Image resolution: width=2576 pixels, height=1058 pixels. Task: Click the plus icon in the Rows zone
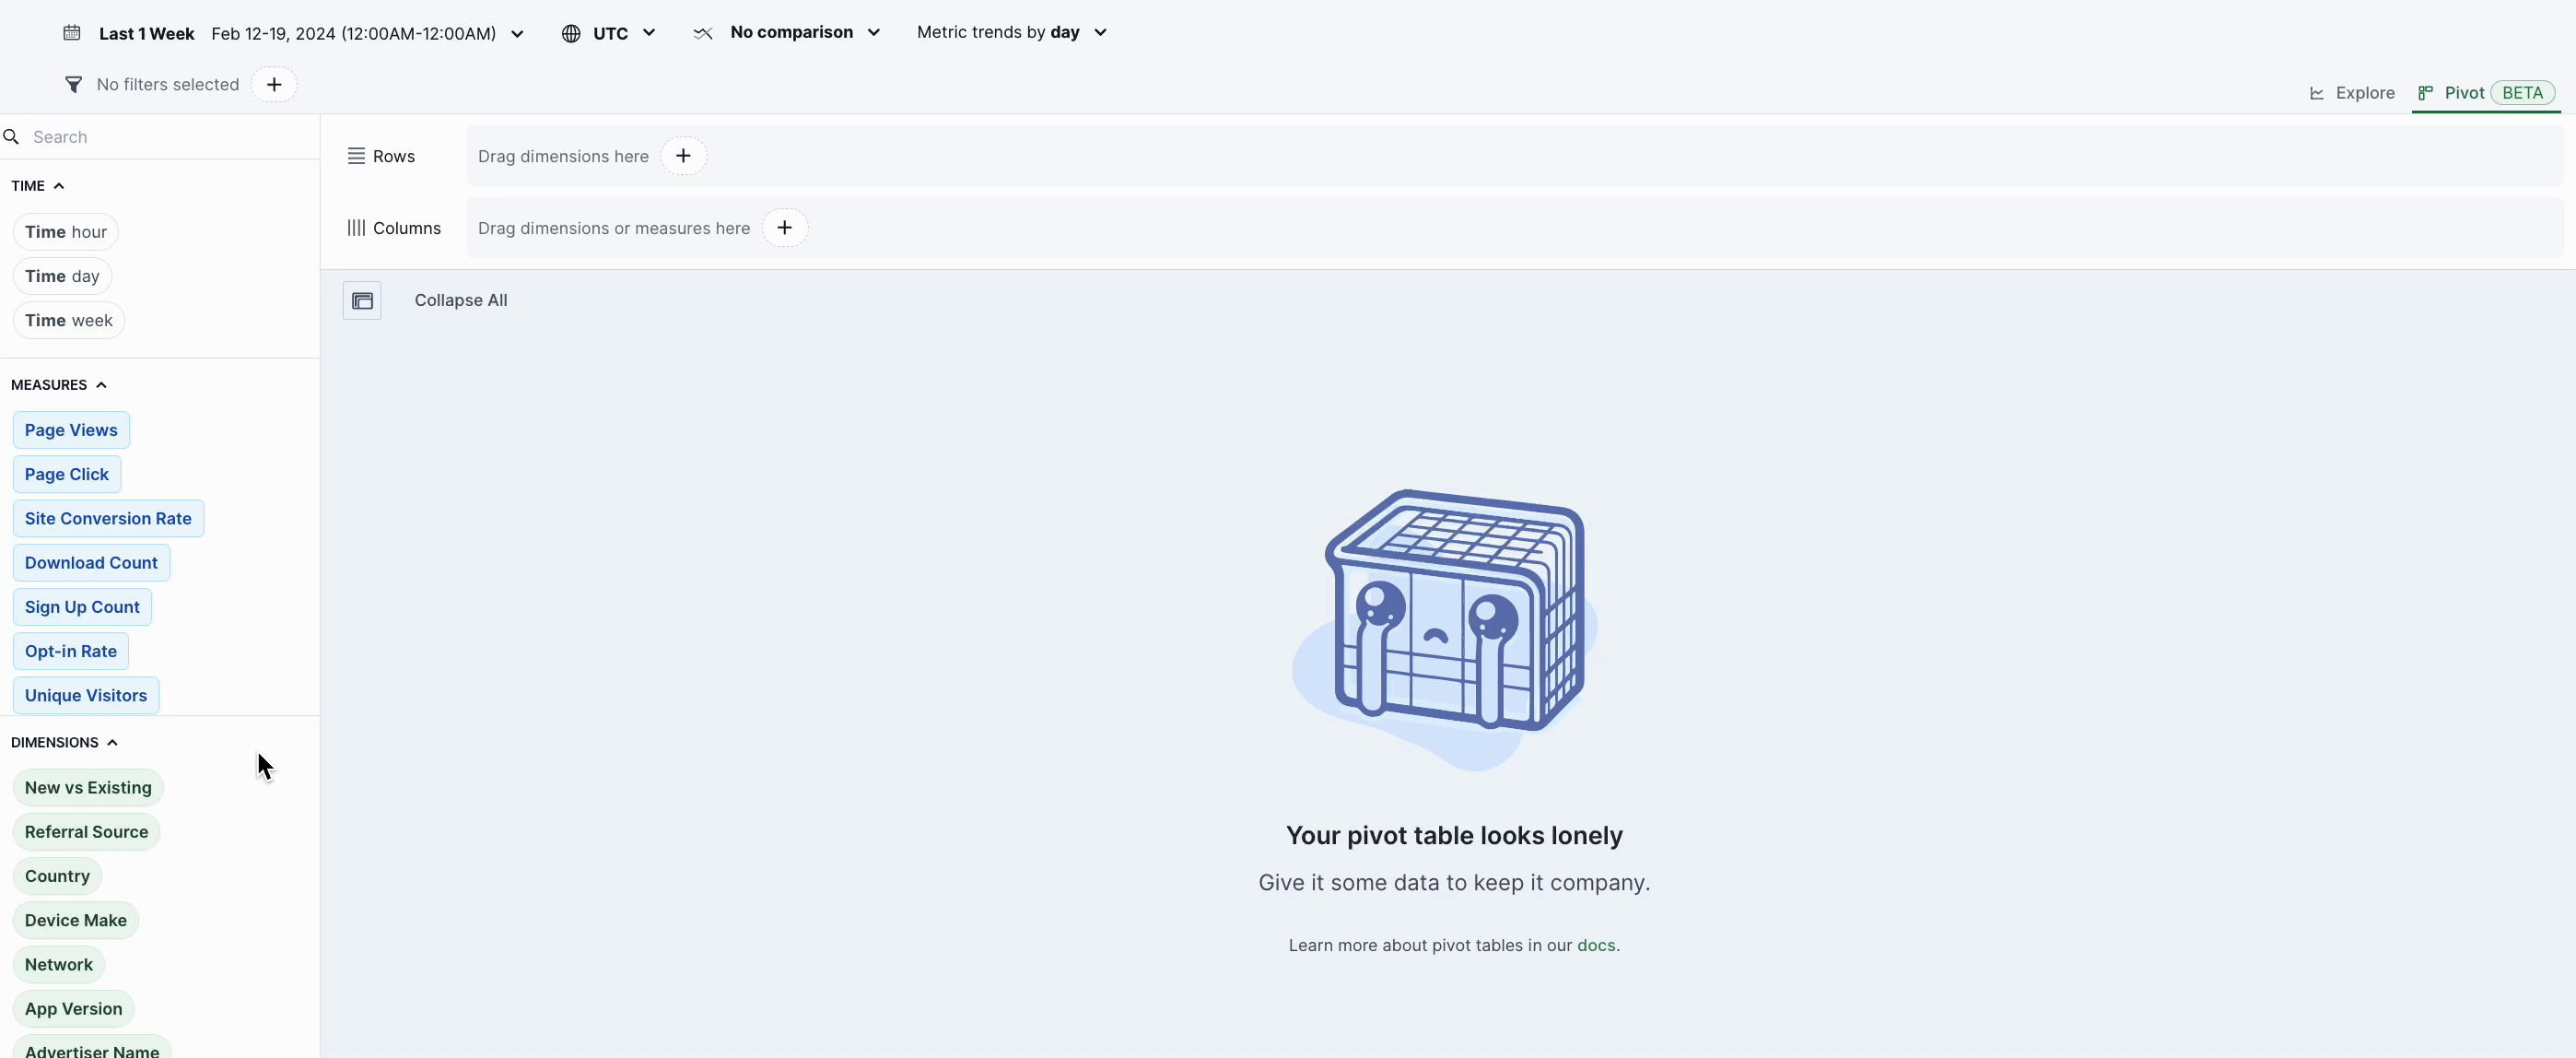(683, 156)
